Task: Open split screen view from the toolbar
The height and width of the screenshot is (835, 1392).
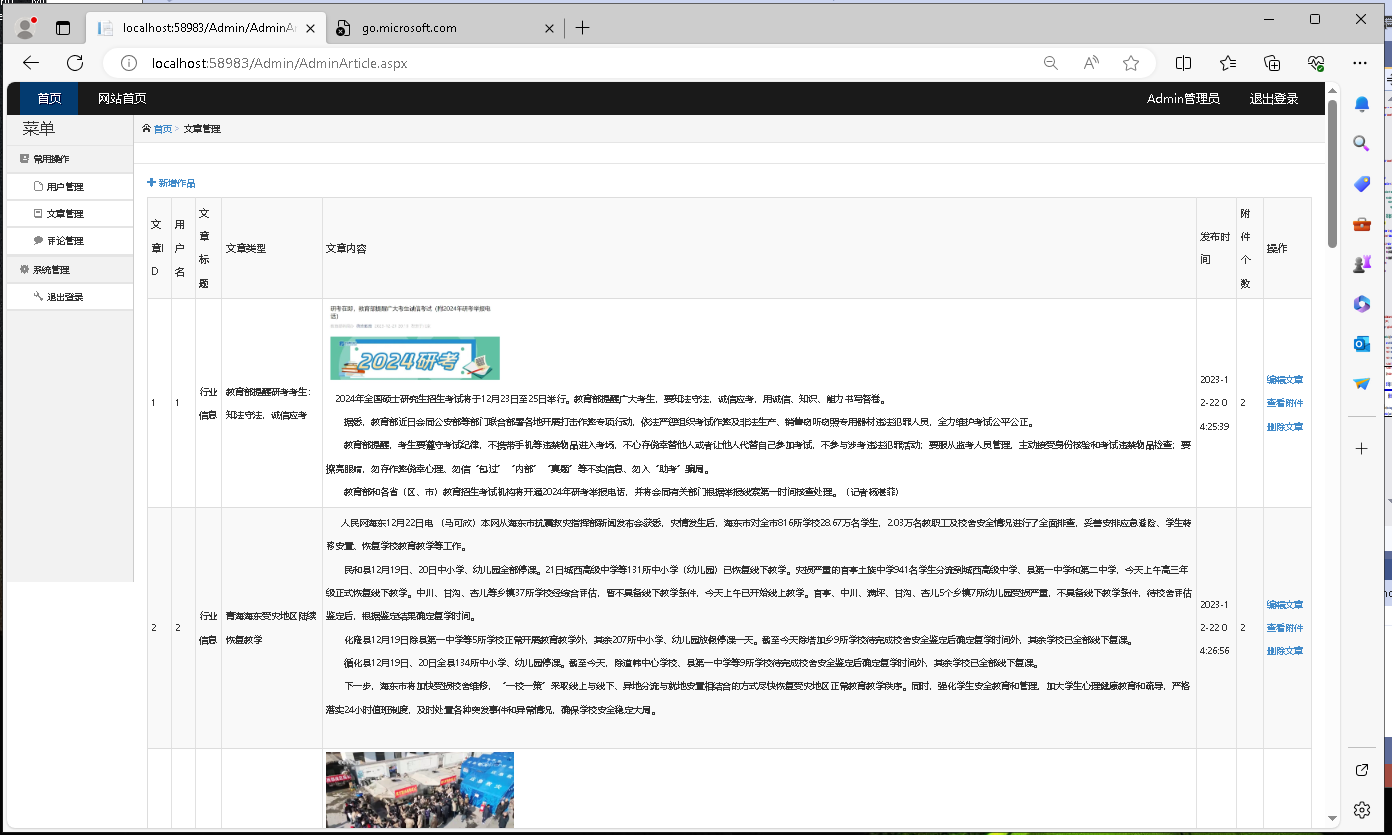Action: [x=1184, y=62]
